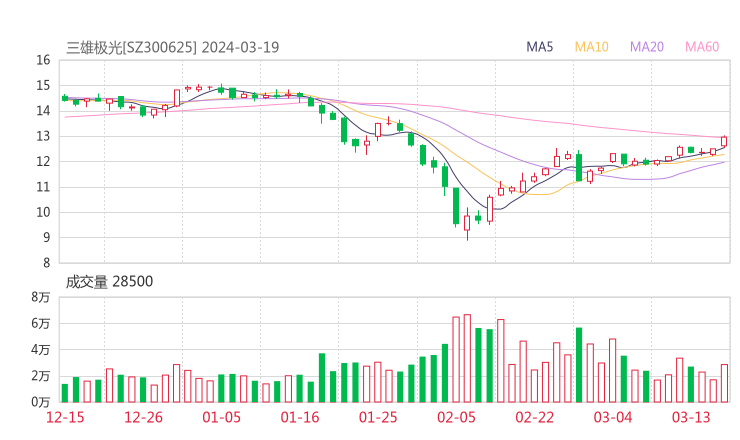The height and width of the screenshot is (440, 740).
Task: Click the price axis value 12
Action: [43, 161]
